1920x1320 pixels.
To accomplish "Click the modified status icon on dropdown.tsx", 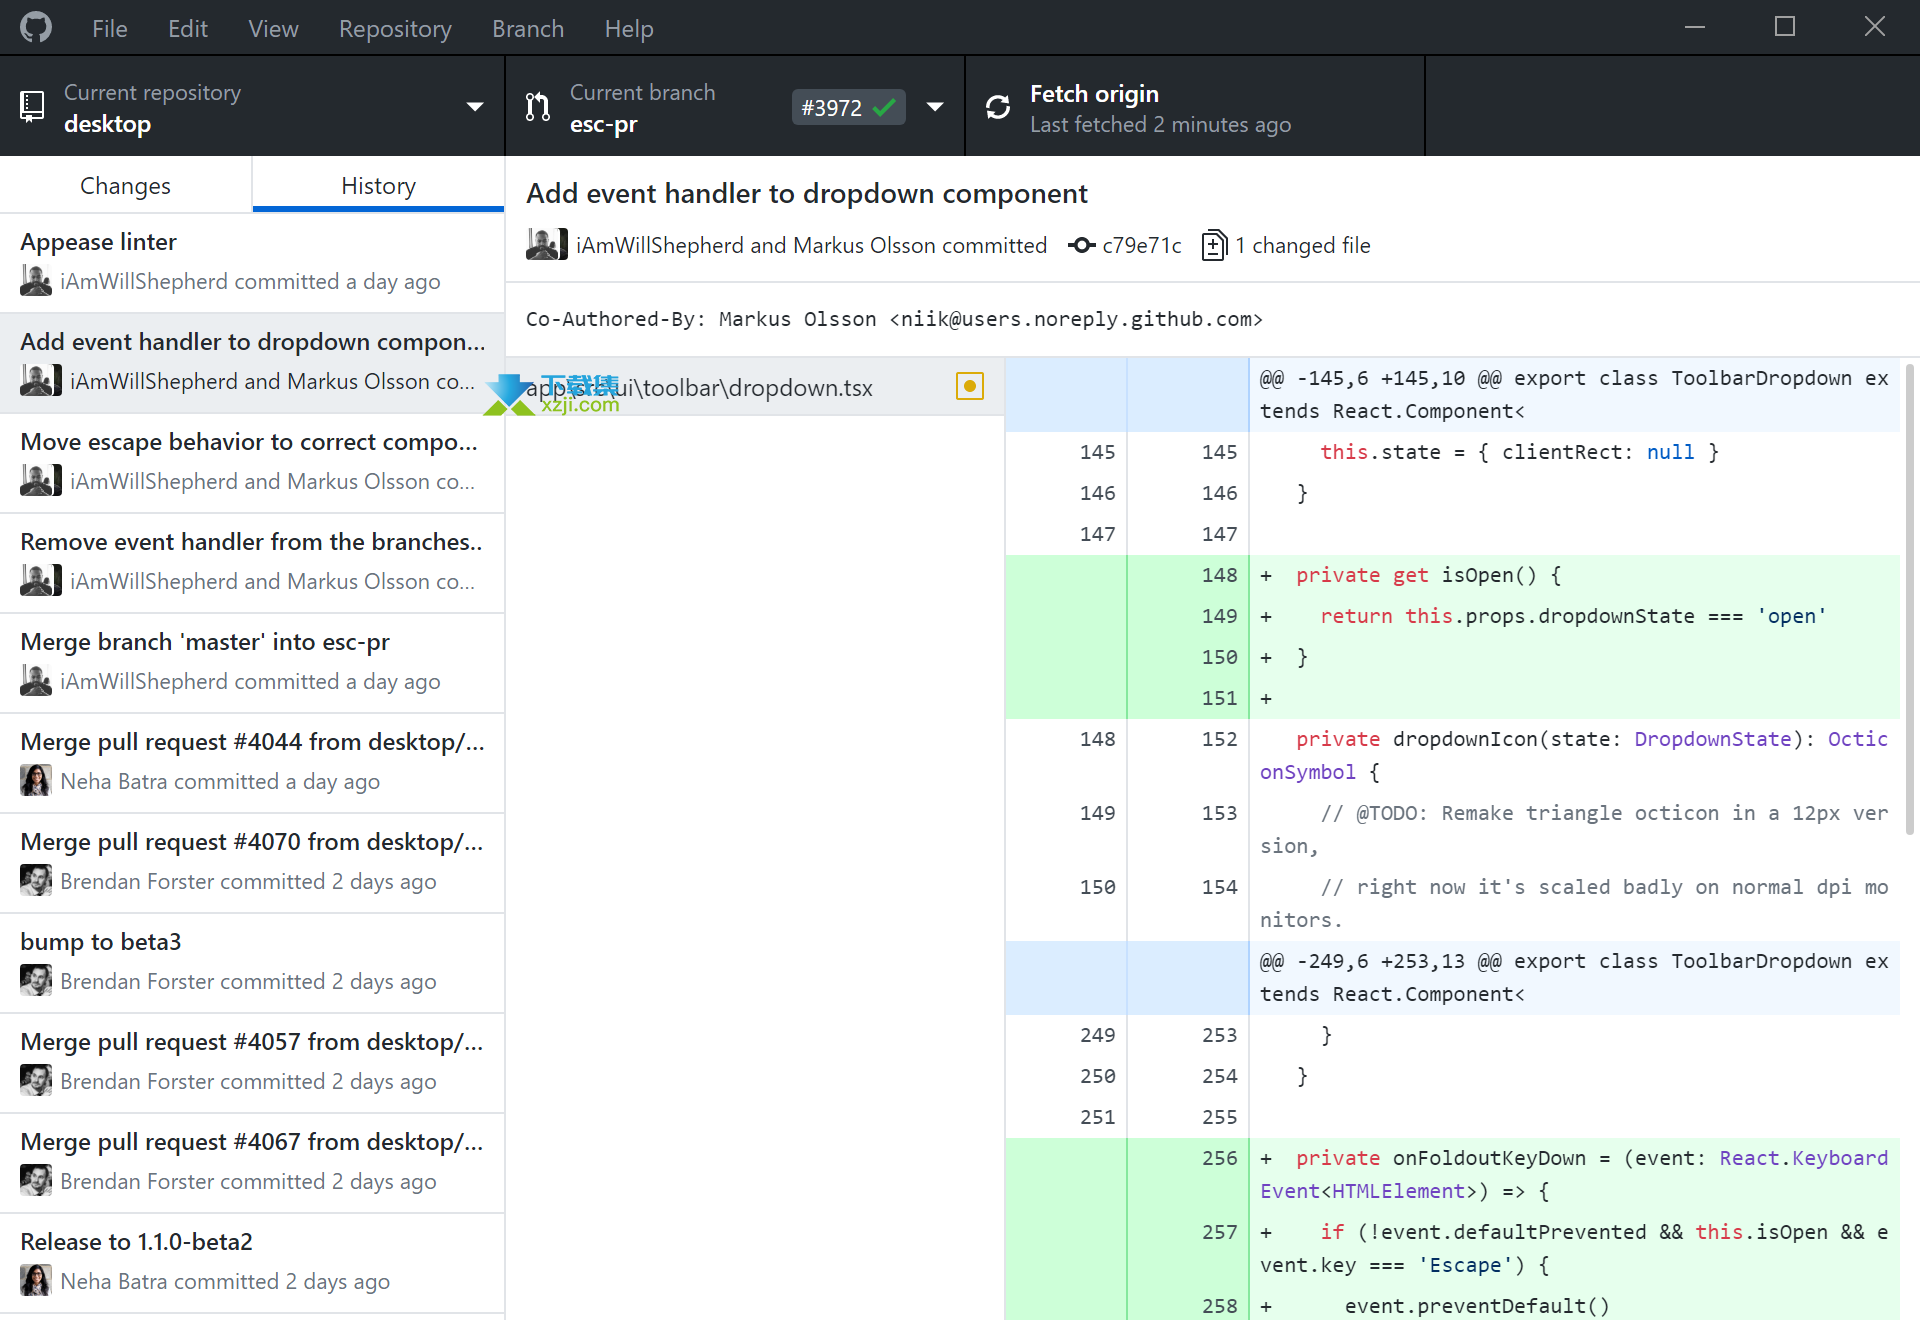I will pyautogui.click(x=970, y=387).
